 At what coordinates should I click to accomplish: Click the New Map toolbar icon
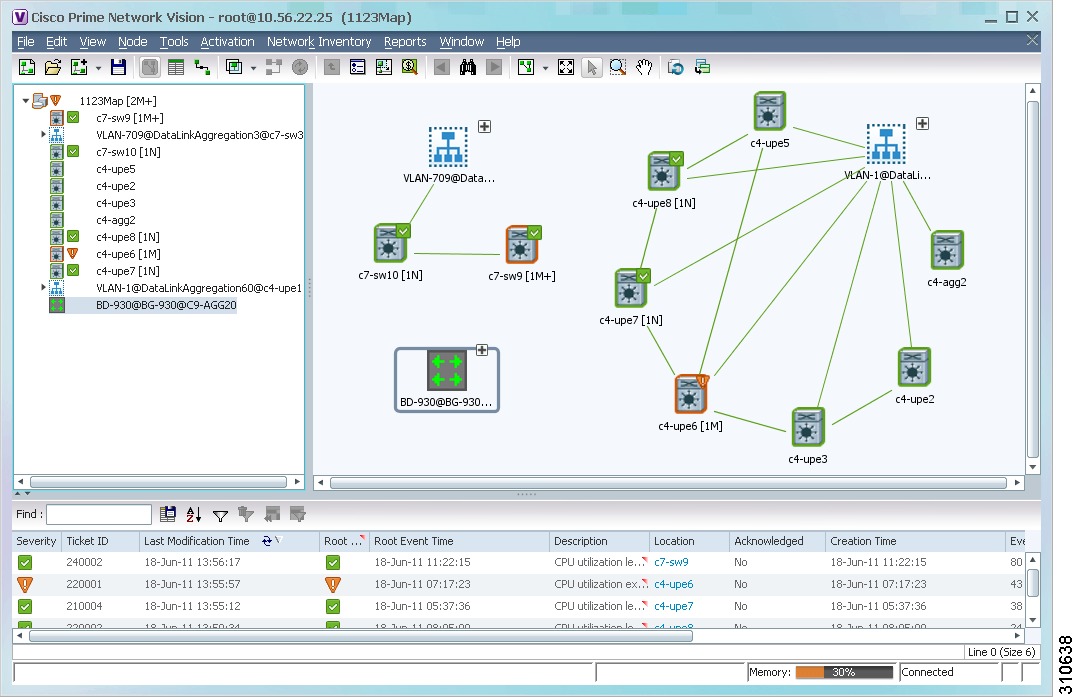point(27,67)
